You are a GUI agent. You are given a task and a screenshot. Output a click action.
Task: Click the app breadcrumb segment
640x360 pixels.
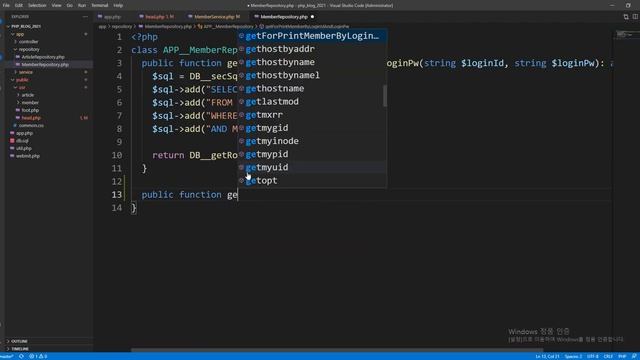click(x=102, y=27)
